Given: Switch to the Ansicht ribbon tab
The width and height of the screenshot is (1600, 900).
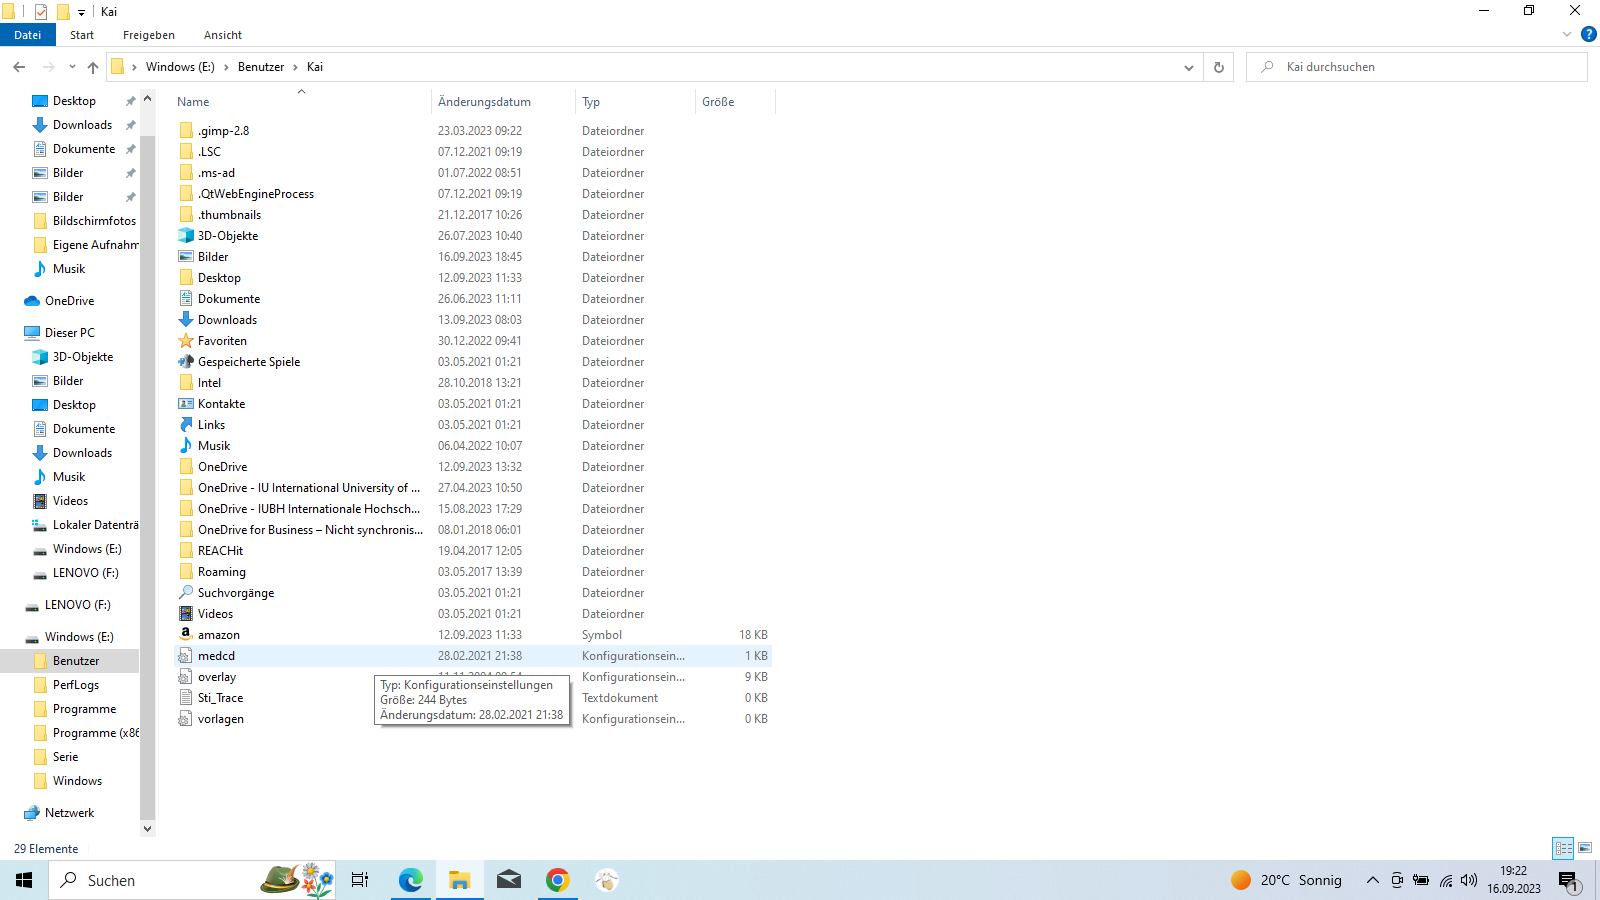Looking at the screenshot, I should (x=223, y=35).
